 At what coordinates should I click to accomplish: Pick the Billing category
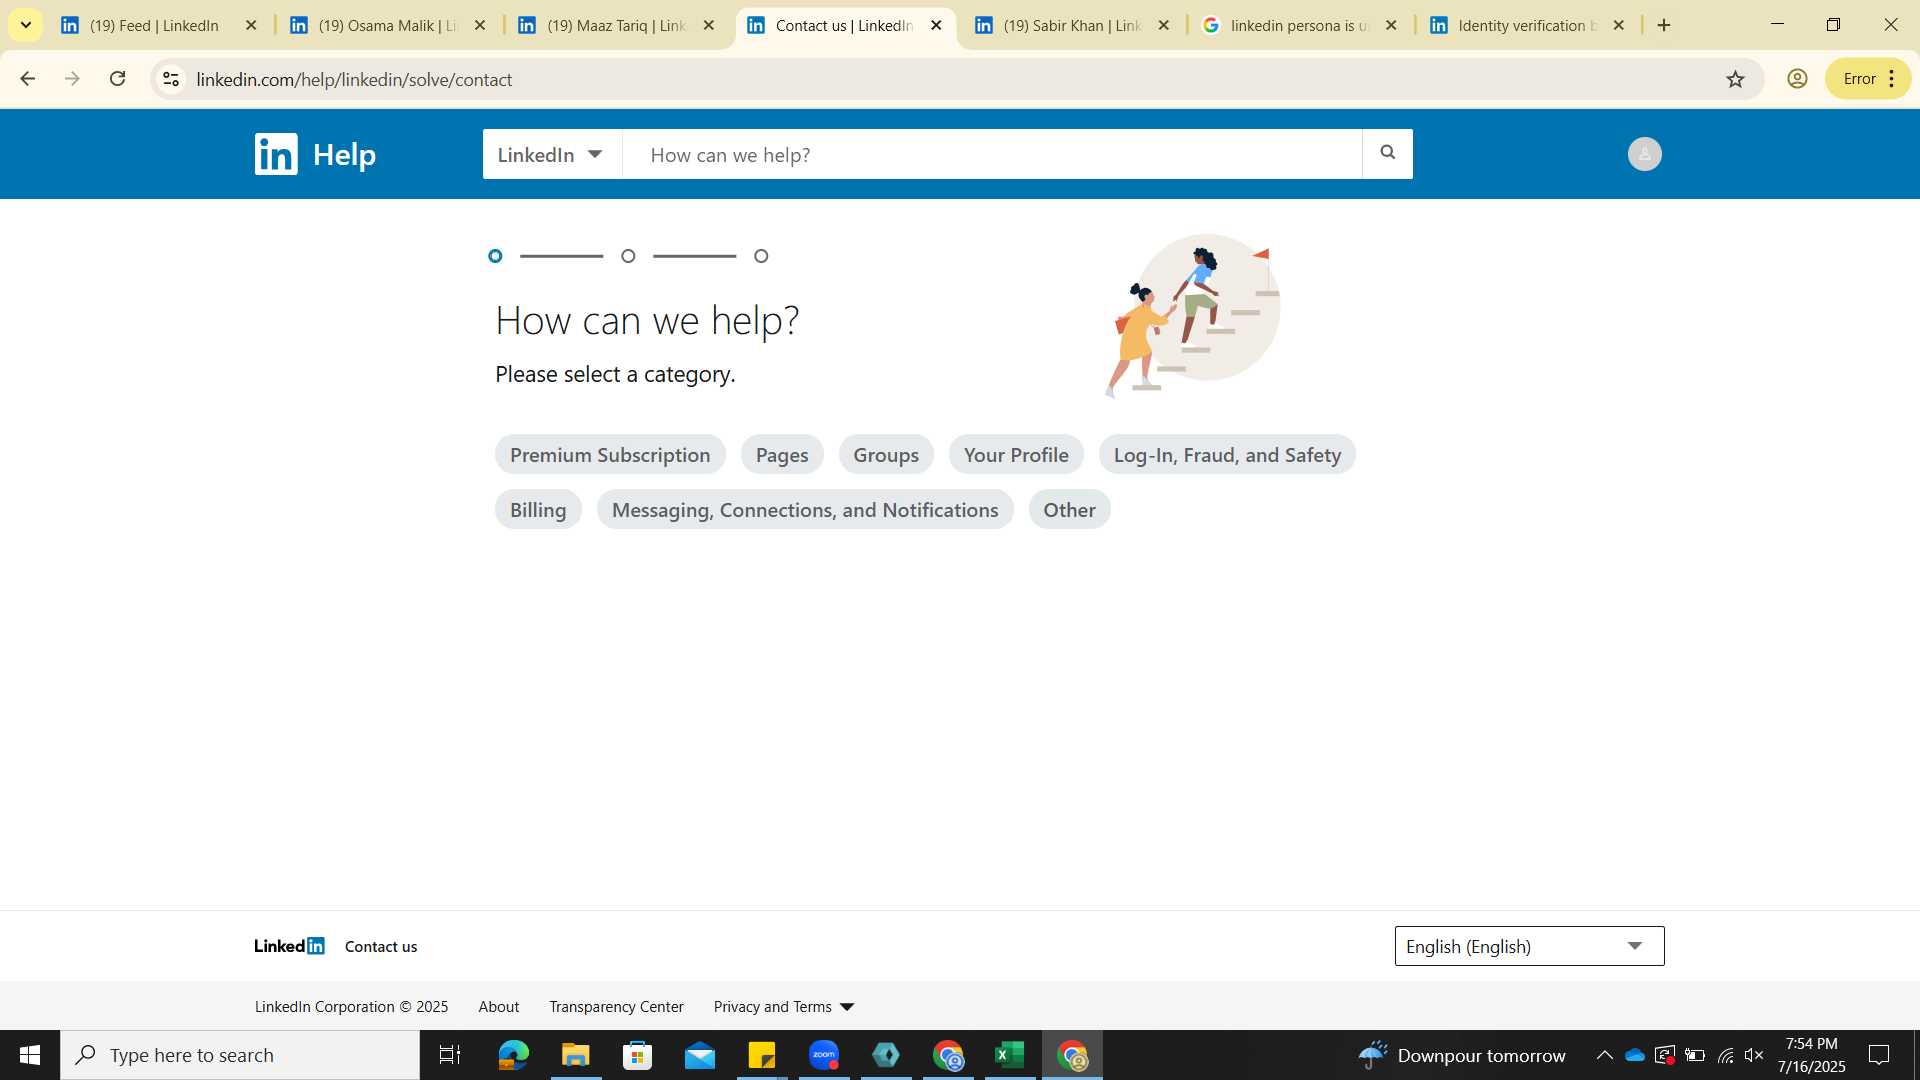[x=538, y=510]
